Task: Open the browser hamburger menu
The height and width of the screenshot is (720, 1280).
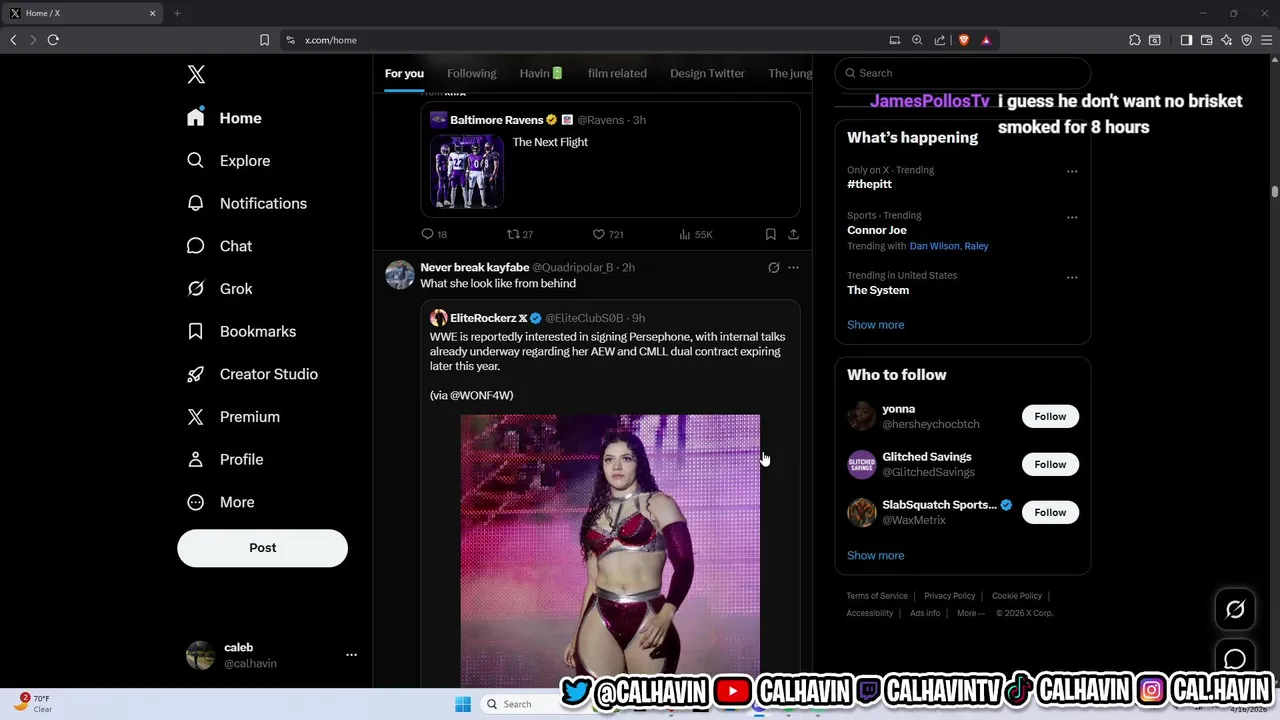Action: [x=1266, y=40]
